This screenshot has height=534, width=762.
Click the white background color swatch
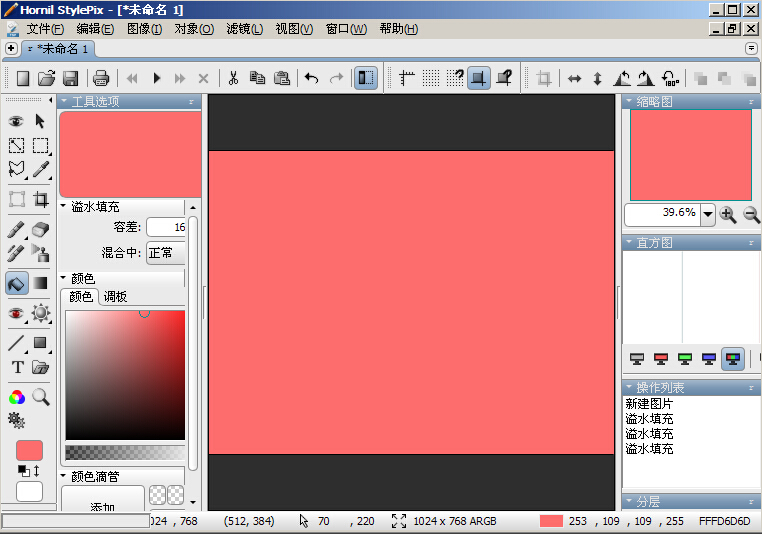(x=29, y=491)
